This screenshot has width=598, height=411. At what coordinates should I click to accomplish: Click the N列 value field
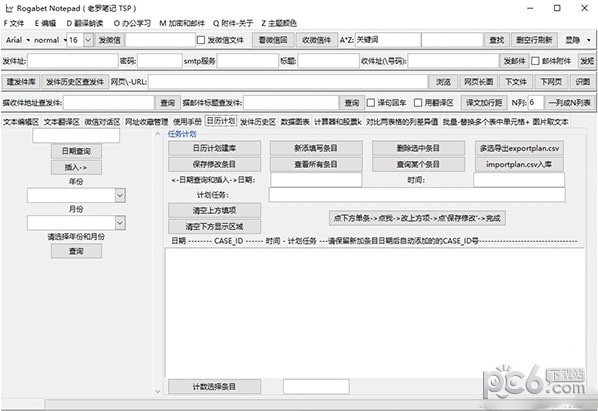[535, 103]
